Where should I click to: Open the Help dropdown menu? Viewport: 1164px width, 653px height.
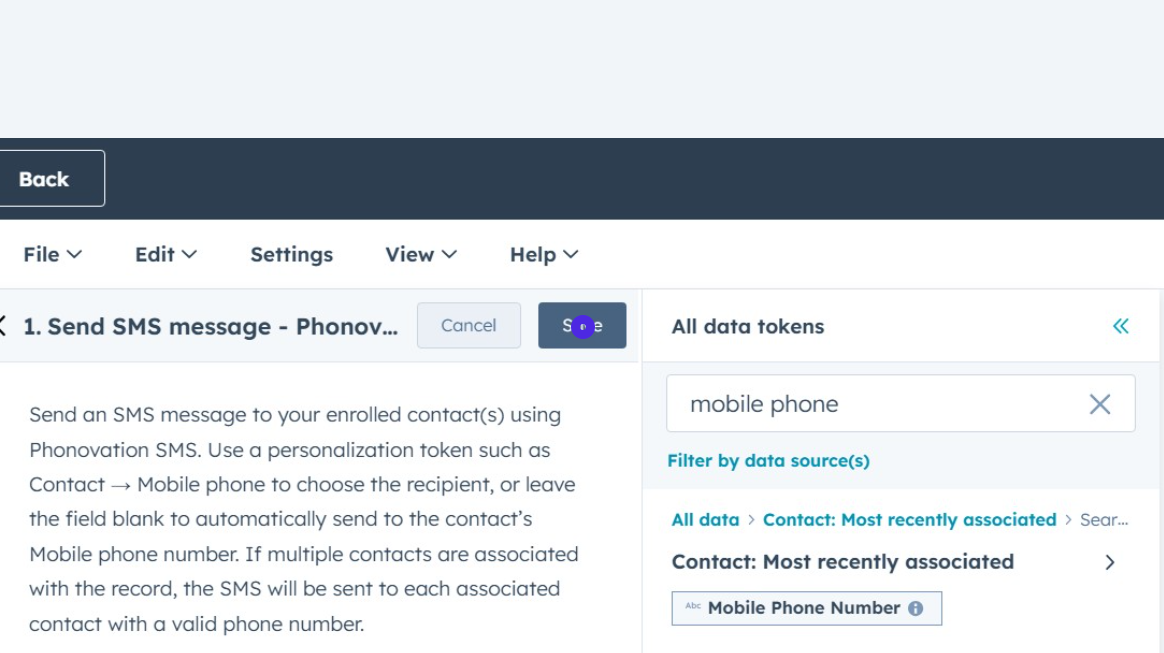coord(543,255)
